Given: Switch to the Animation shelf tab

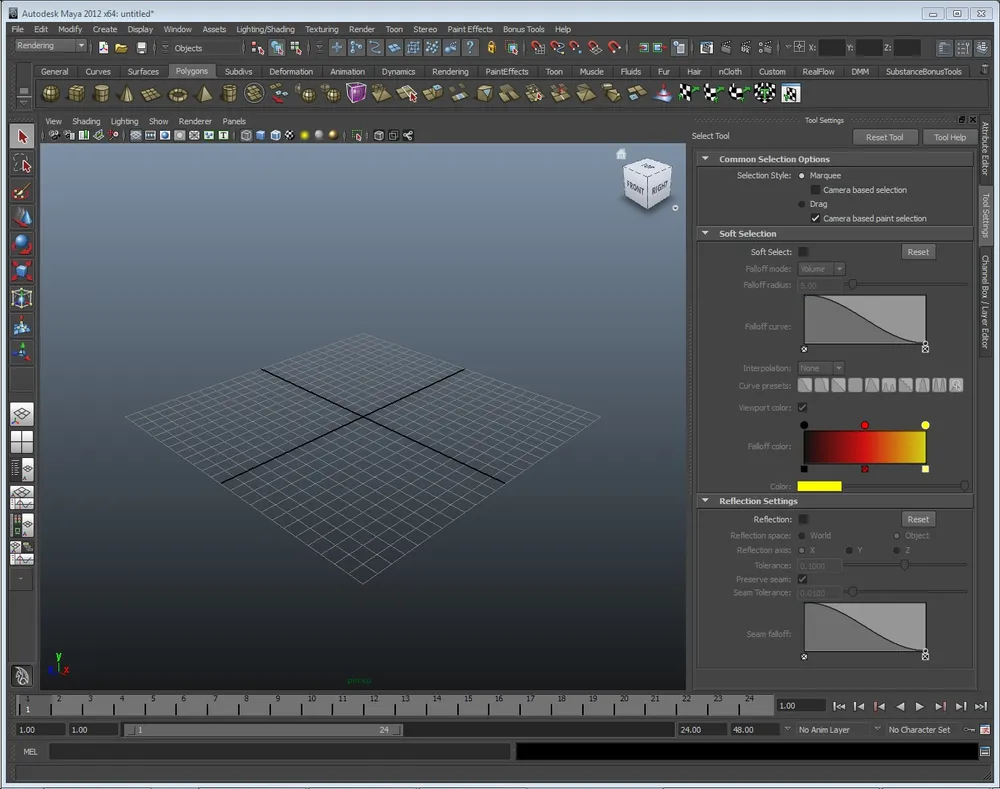Looking at the screenshot, I should pos(347,72).
